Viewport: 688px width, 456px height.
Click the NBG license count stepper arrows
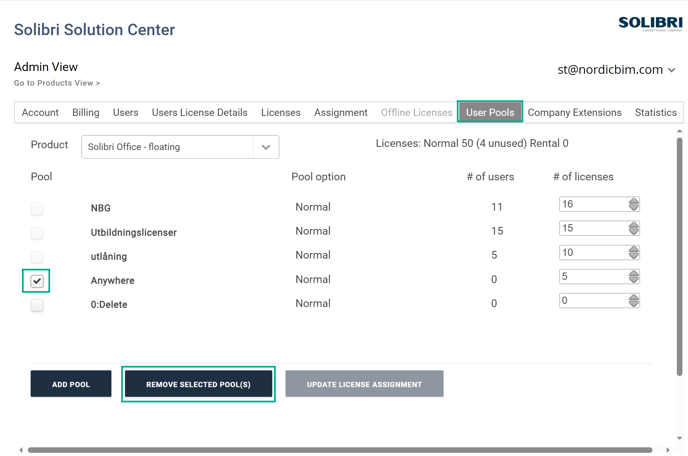pyautogui.click(x=634, y=204)
